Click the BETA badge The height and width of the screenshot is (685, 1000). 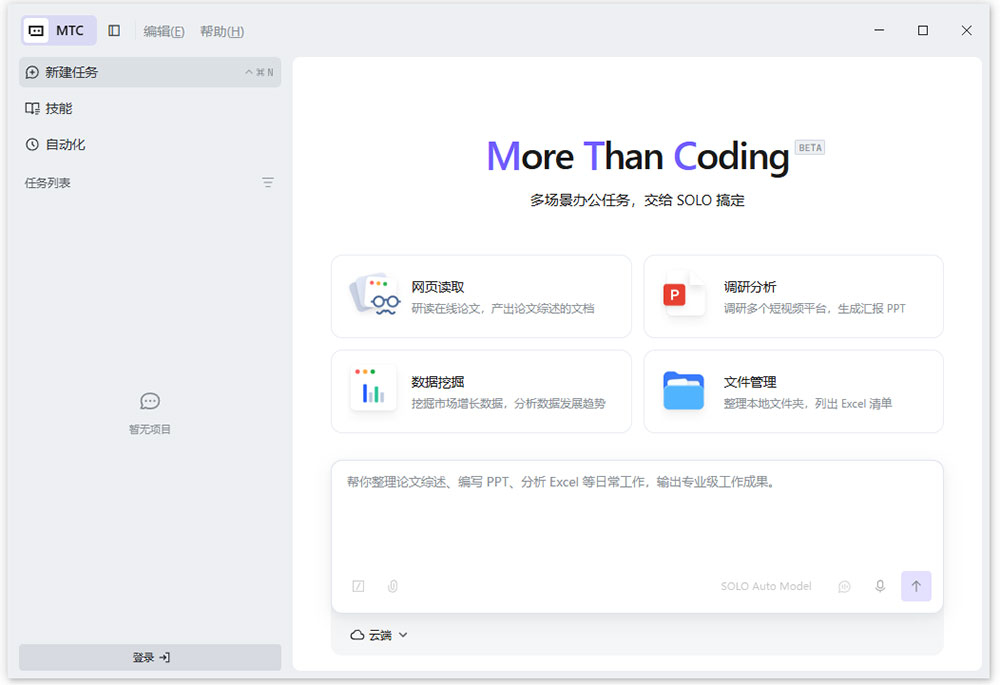click(x=810, y=147)
